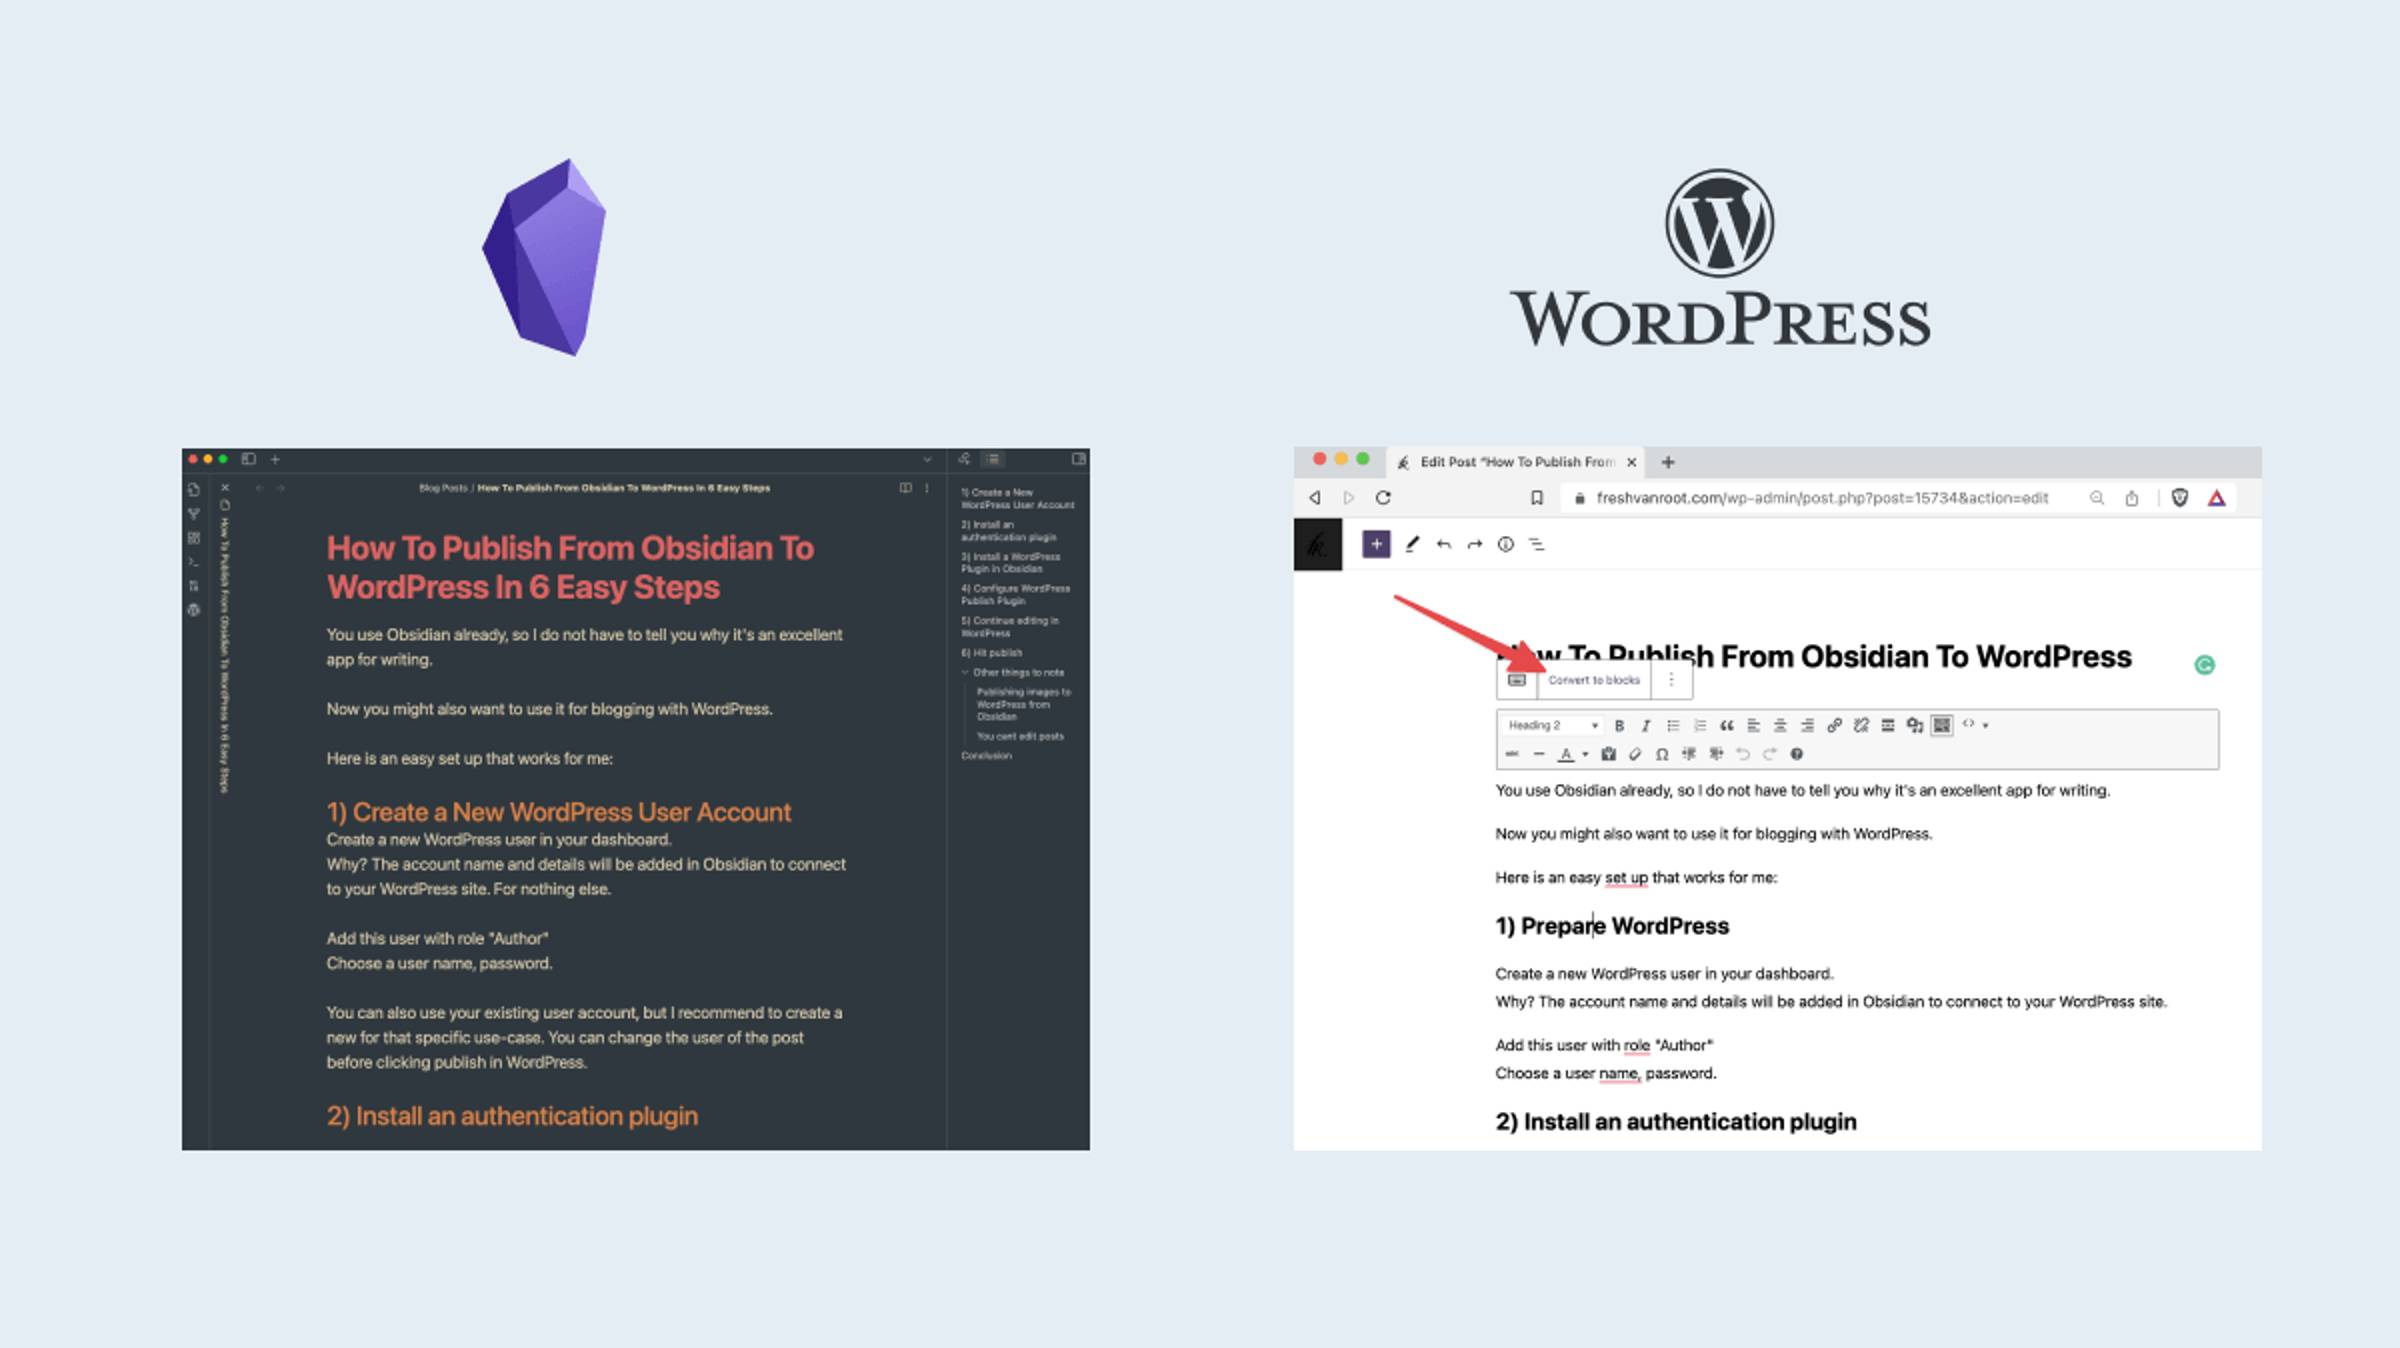Click WordPress publish ribbon icon in Obsidian
The image size is (2400, 1348).
pos(194,610)
